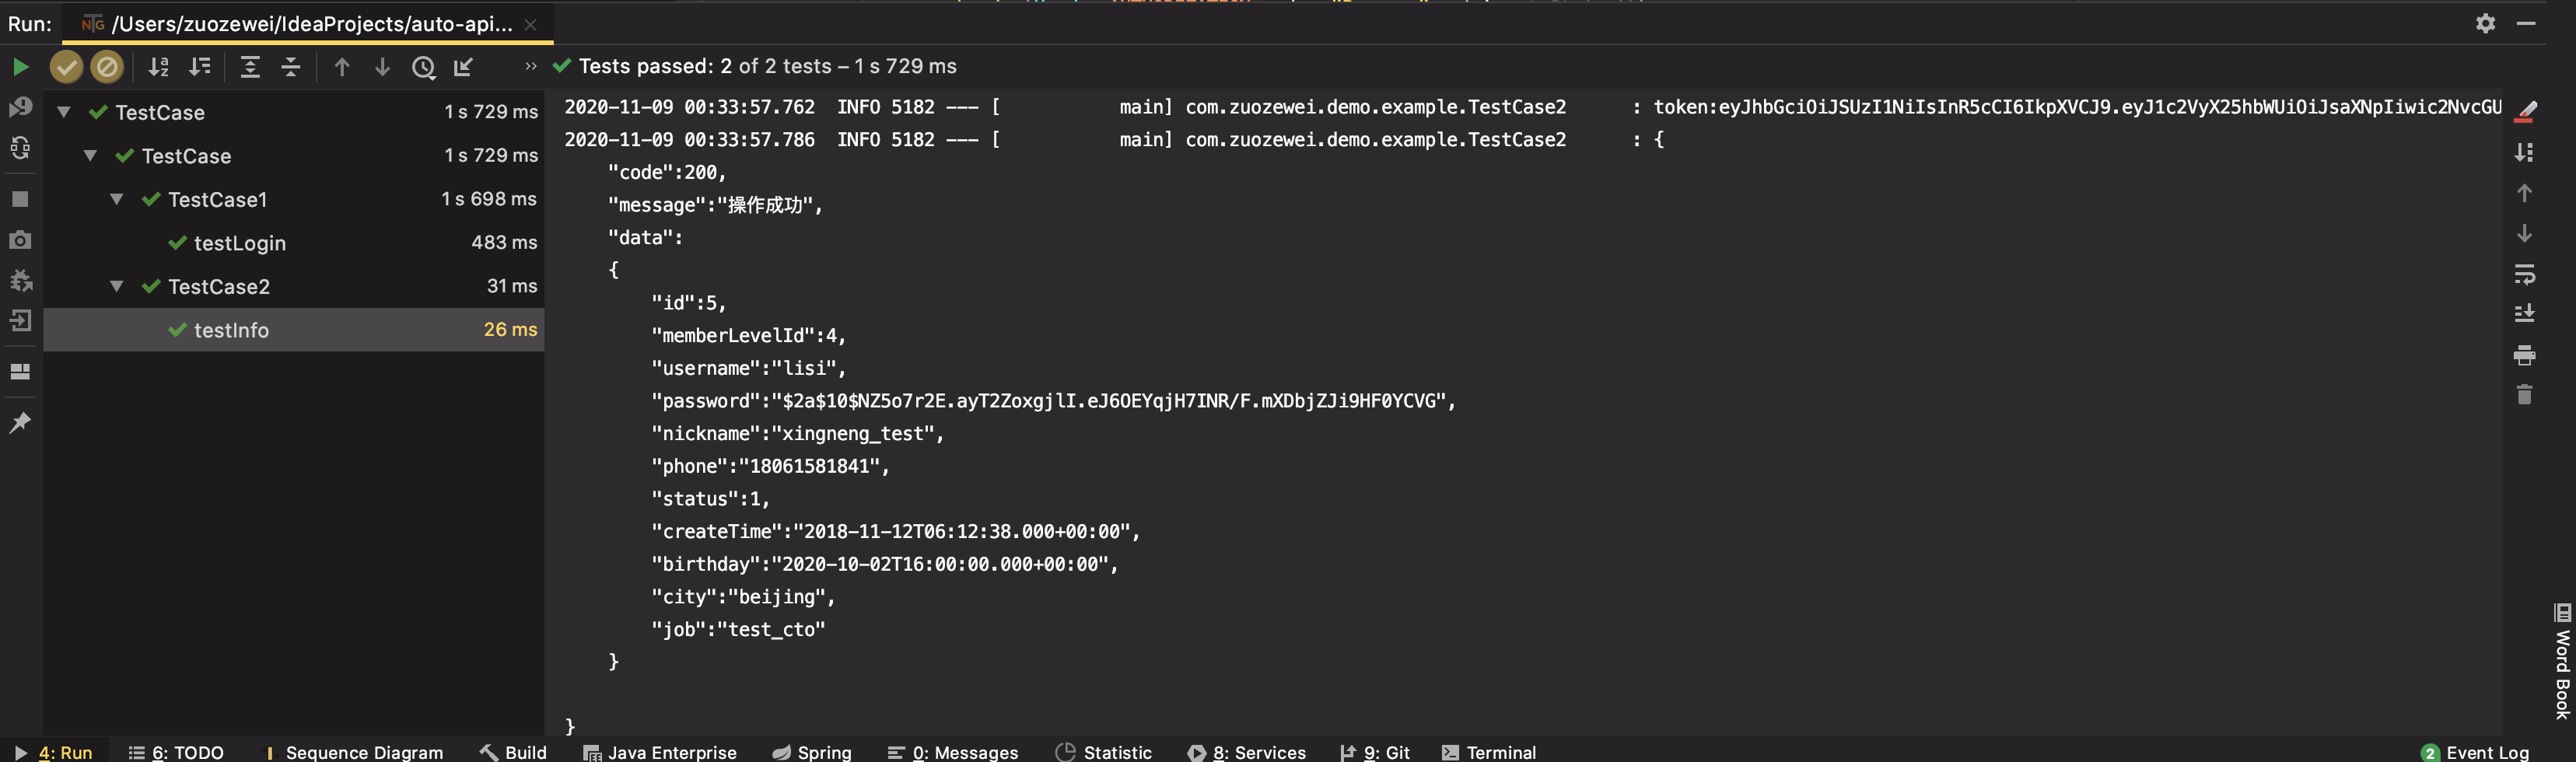Open the Spring tool window
The height and width of the screenshot is (762, 2576).
tap(812, 752)
